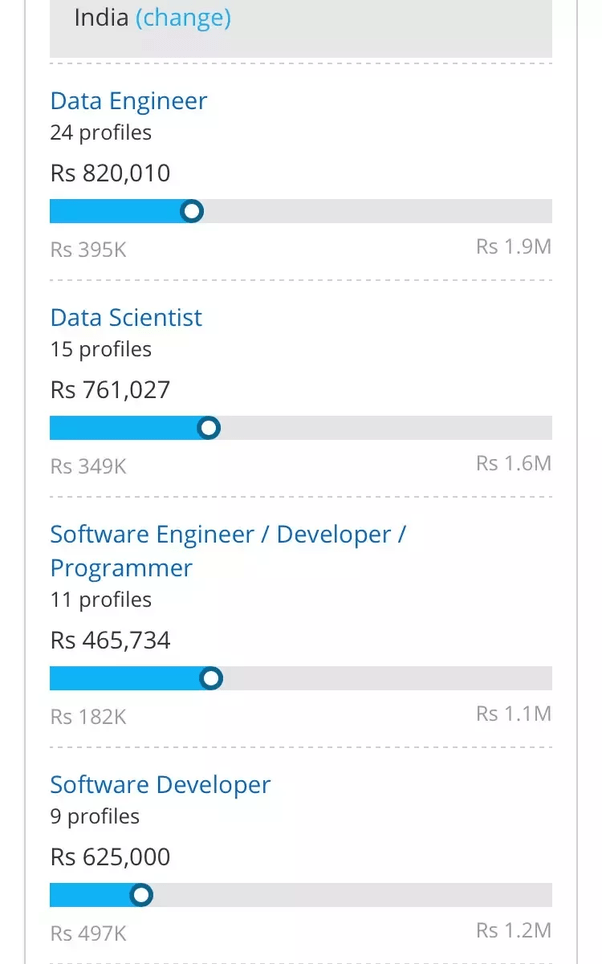Image resolution: width=602 pixels, height=964 pixels.
Task: Open the Data Scientist job title link
Action: 126,318
